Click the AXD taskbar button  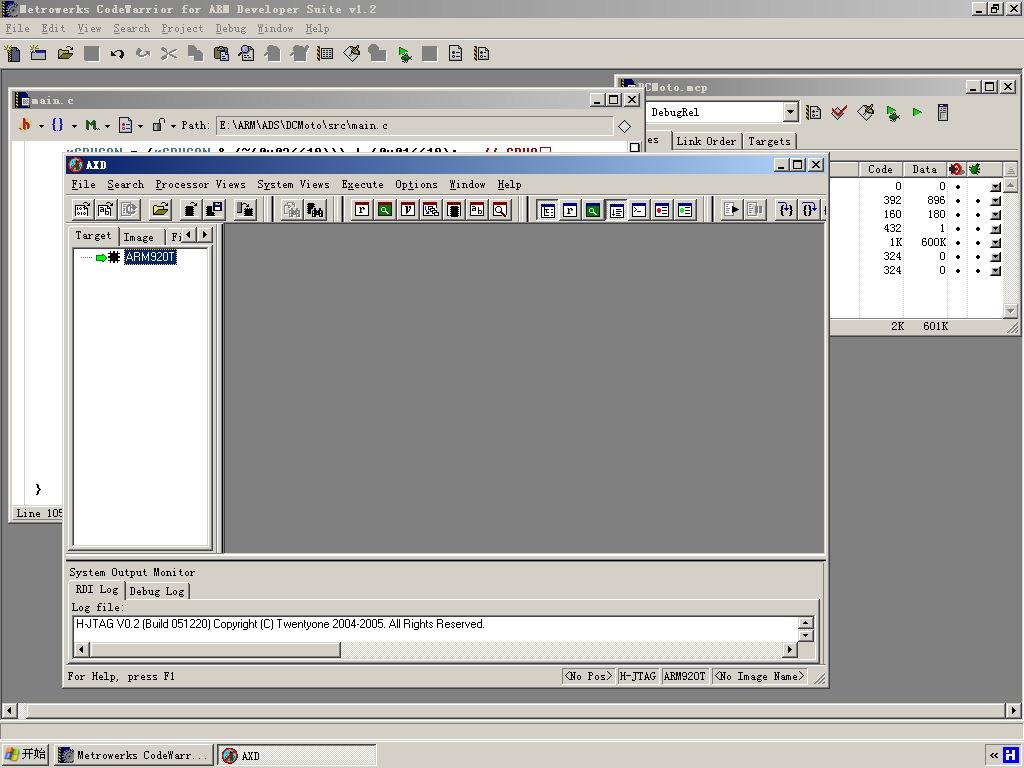[296, 755]
